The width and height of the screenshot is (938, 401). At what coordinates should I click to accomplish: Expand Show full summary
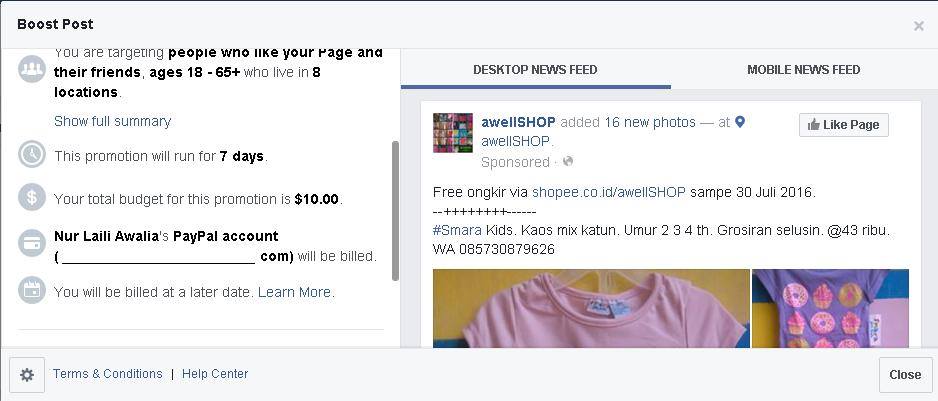click(x=112, y=121)
